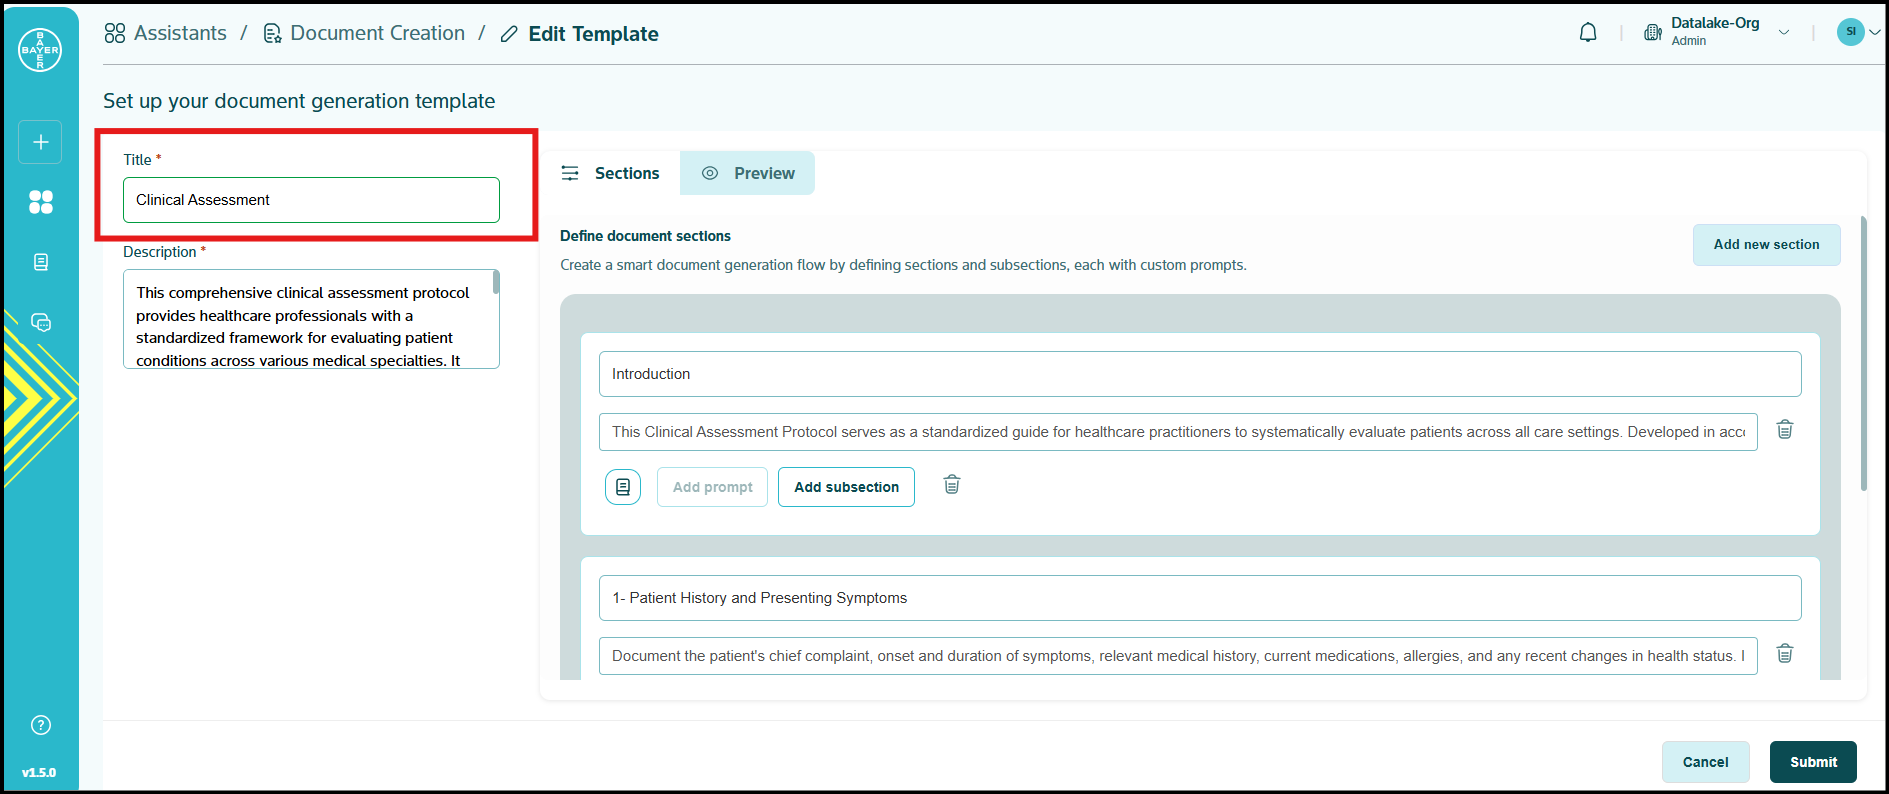
Task: Open the four-dots apps icon in the sidebar
Action: coord(40,202)
